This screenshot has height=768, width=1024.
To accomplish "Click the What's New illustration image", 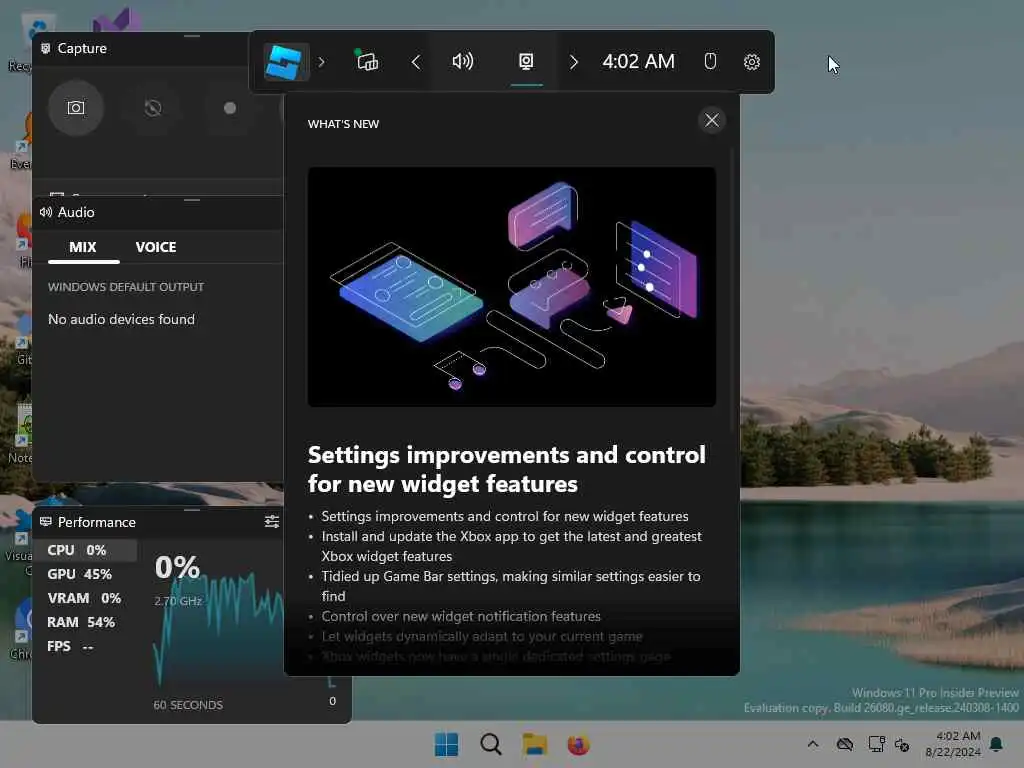I will [511, 287].
